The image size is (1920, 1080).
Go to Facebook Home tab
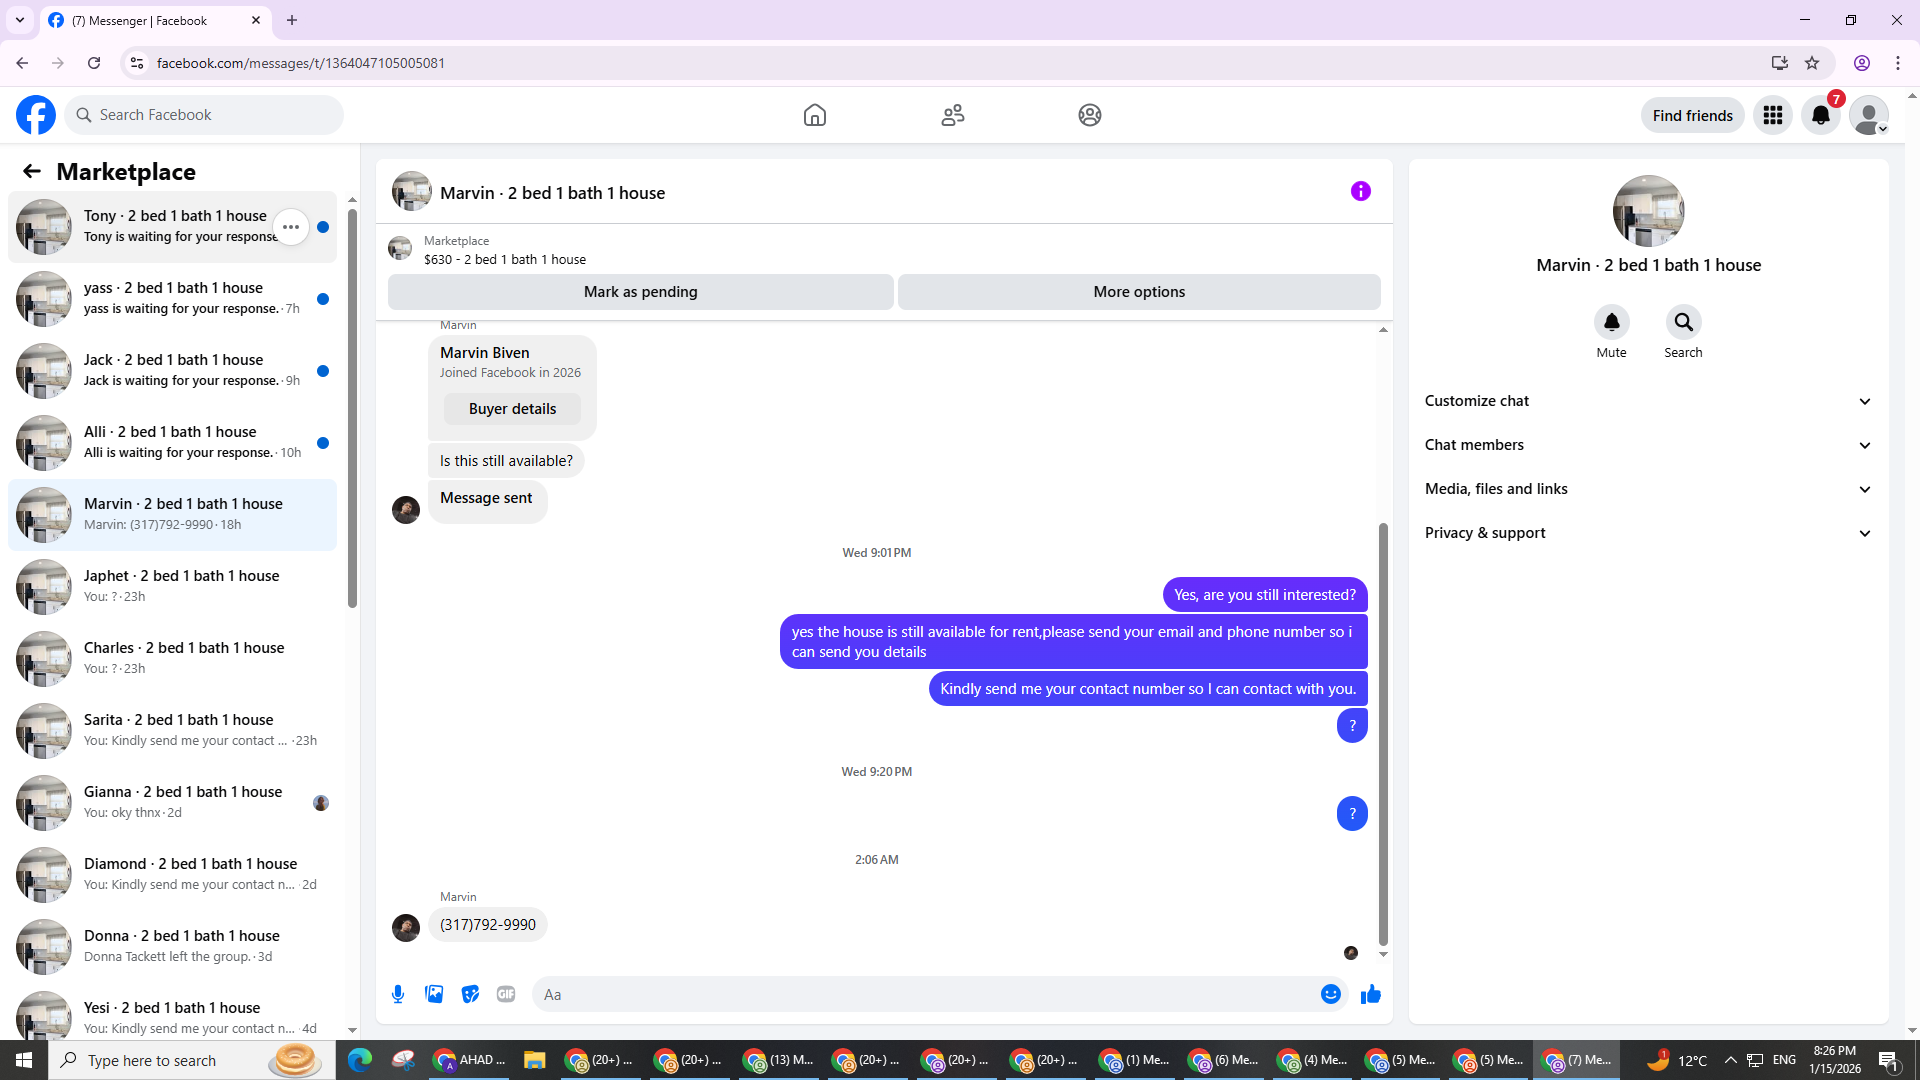click(814, 115)
